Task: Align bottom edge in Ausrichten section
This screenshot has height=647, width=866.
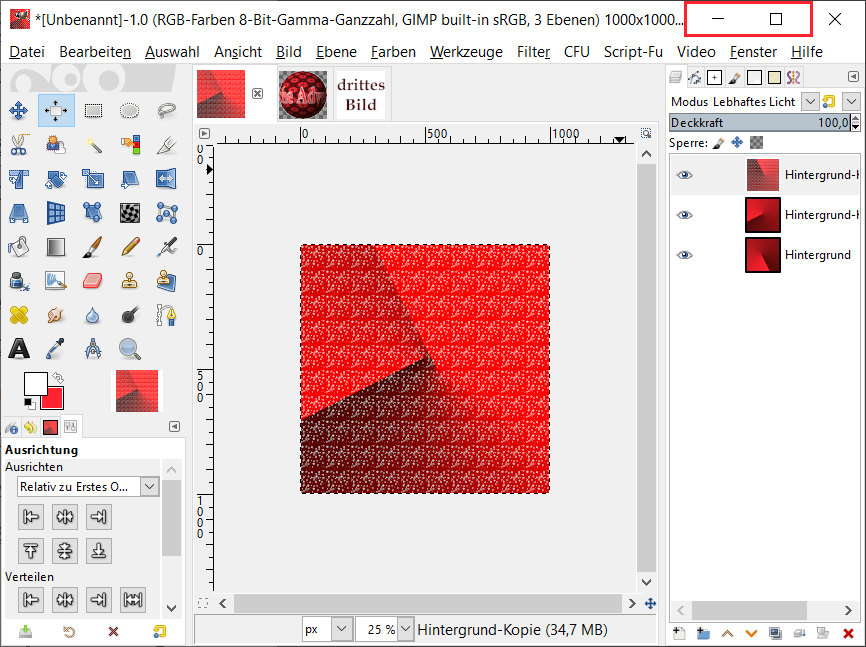Action: tap(98, 551)
